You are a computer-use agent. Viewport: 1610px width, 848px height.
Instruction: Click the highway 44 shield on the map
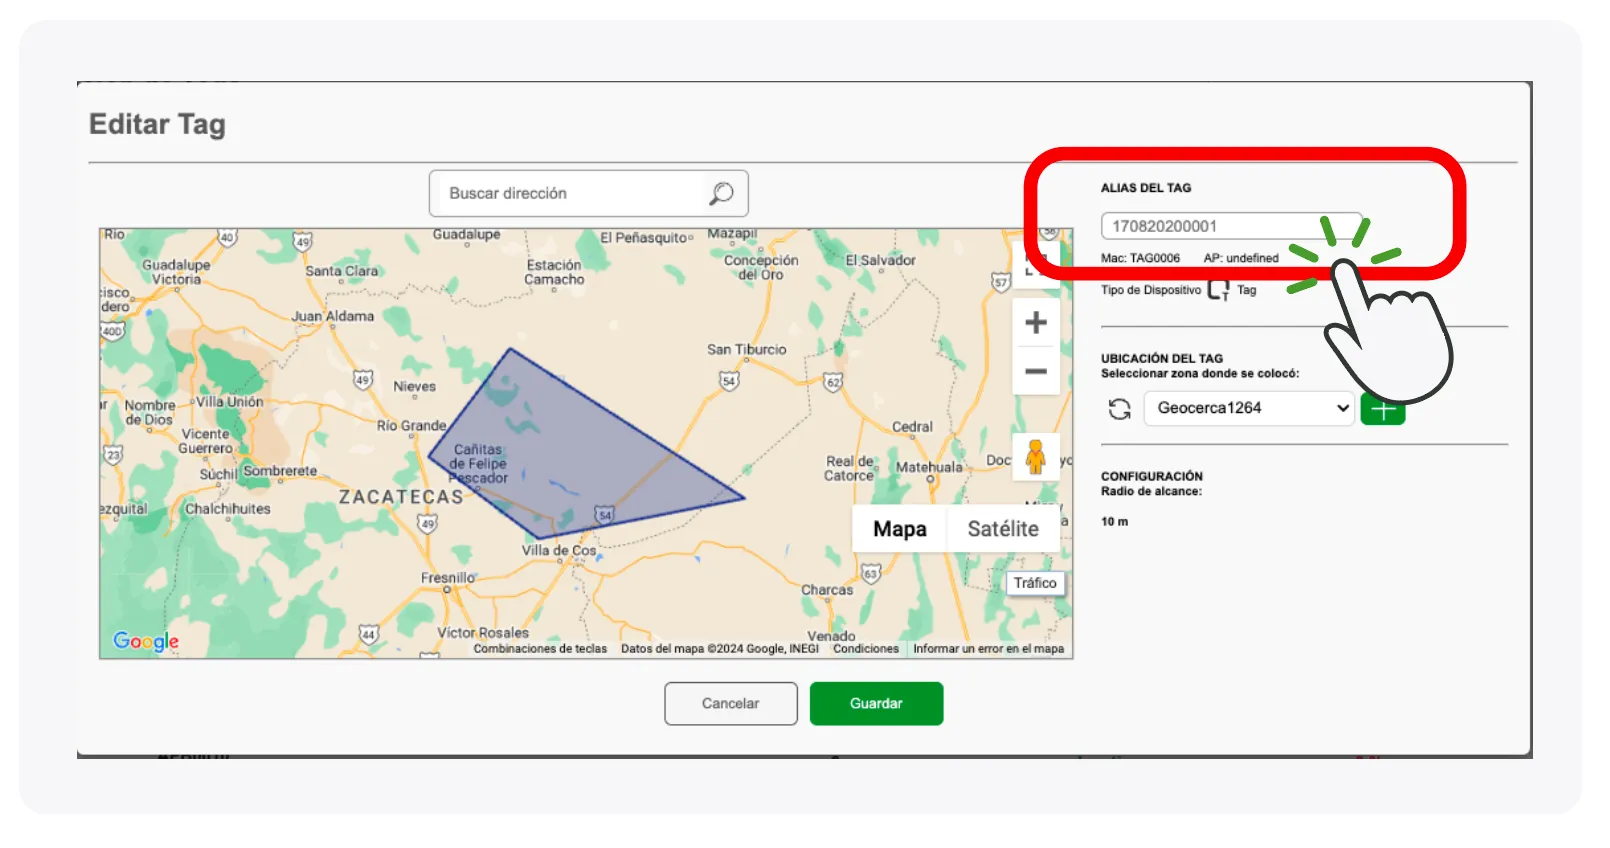[x=369, y=634]
